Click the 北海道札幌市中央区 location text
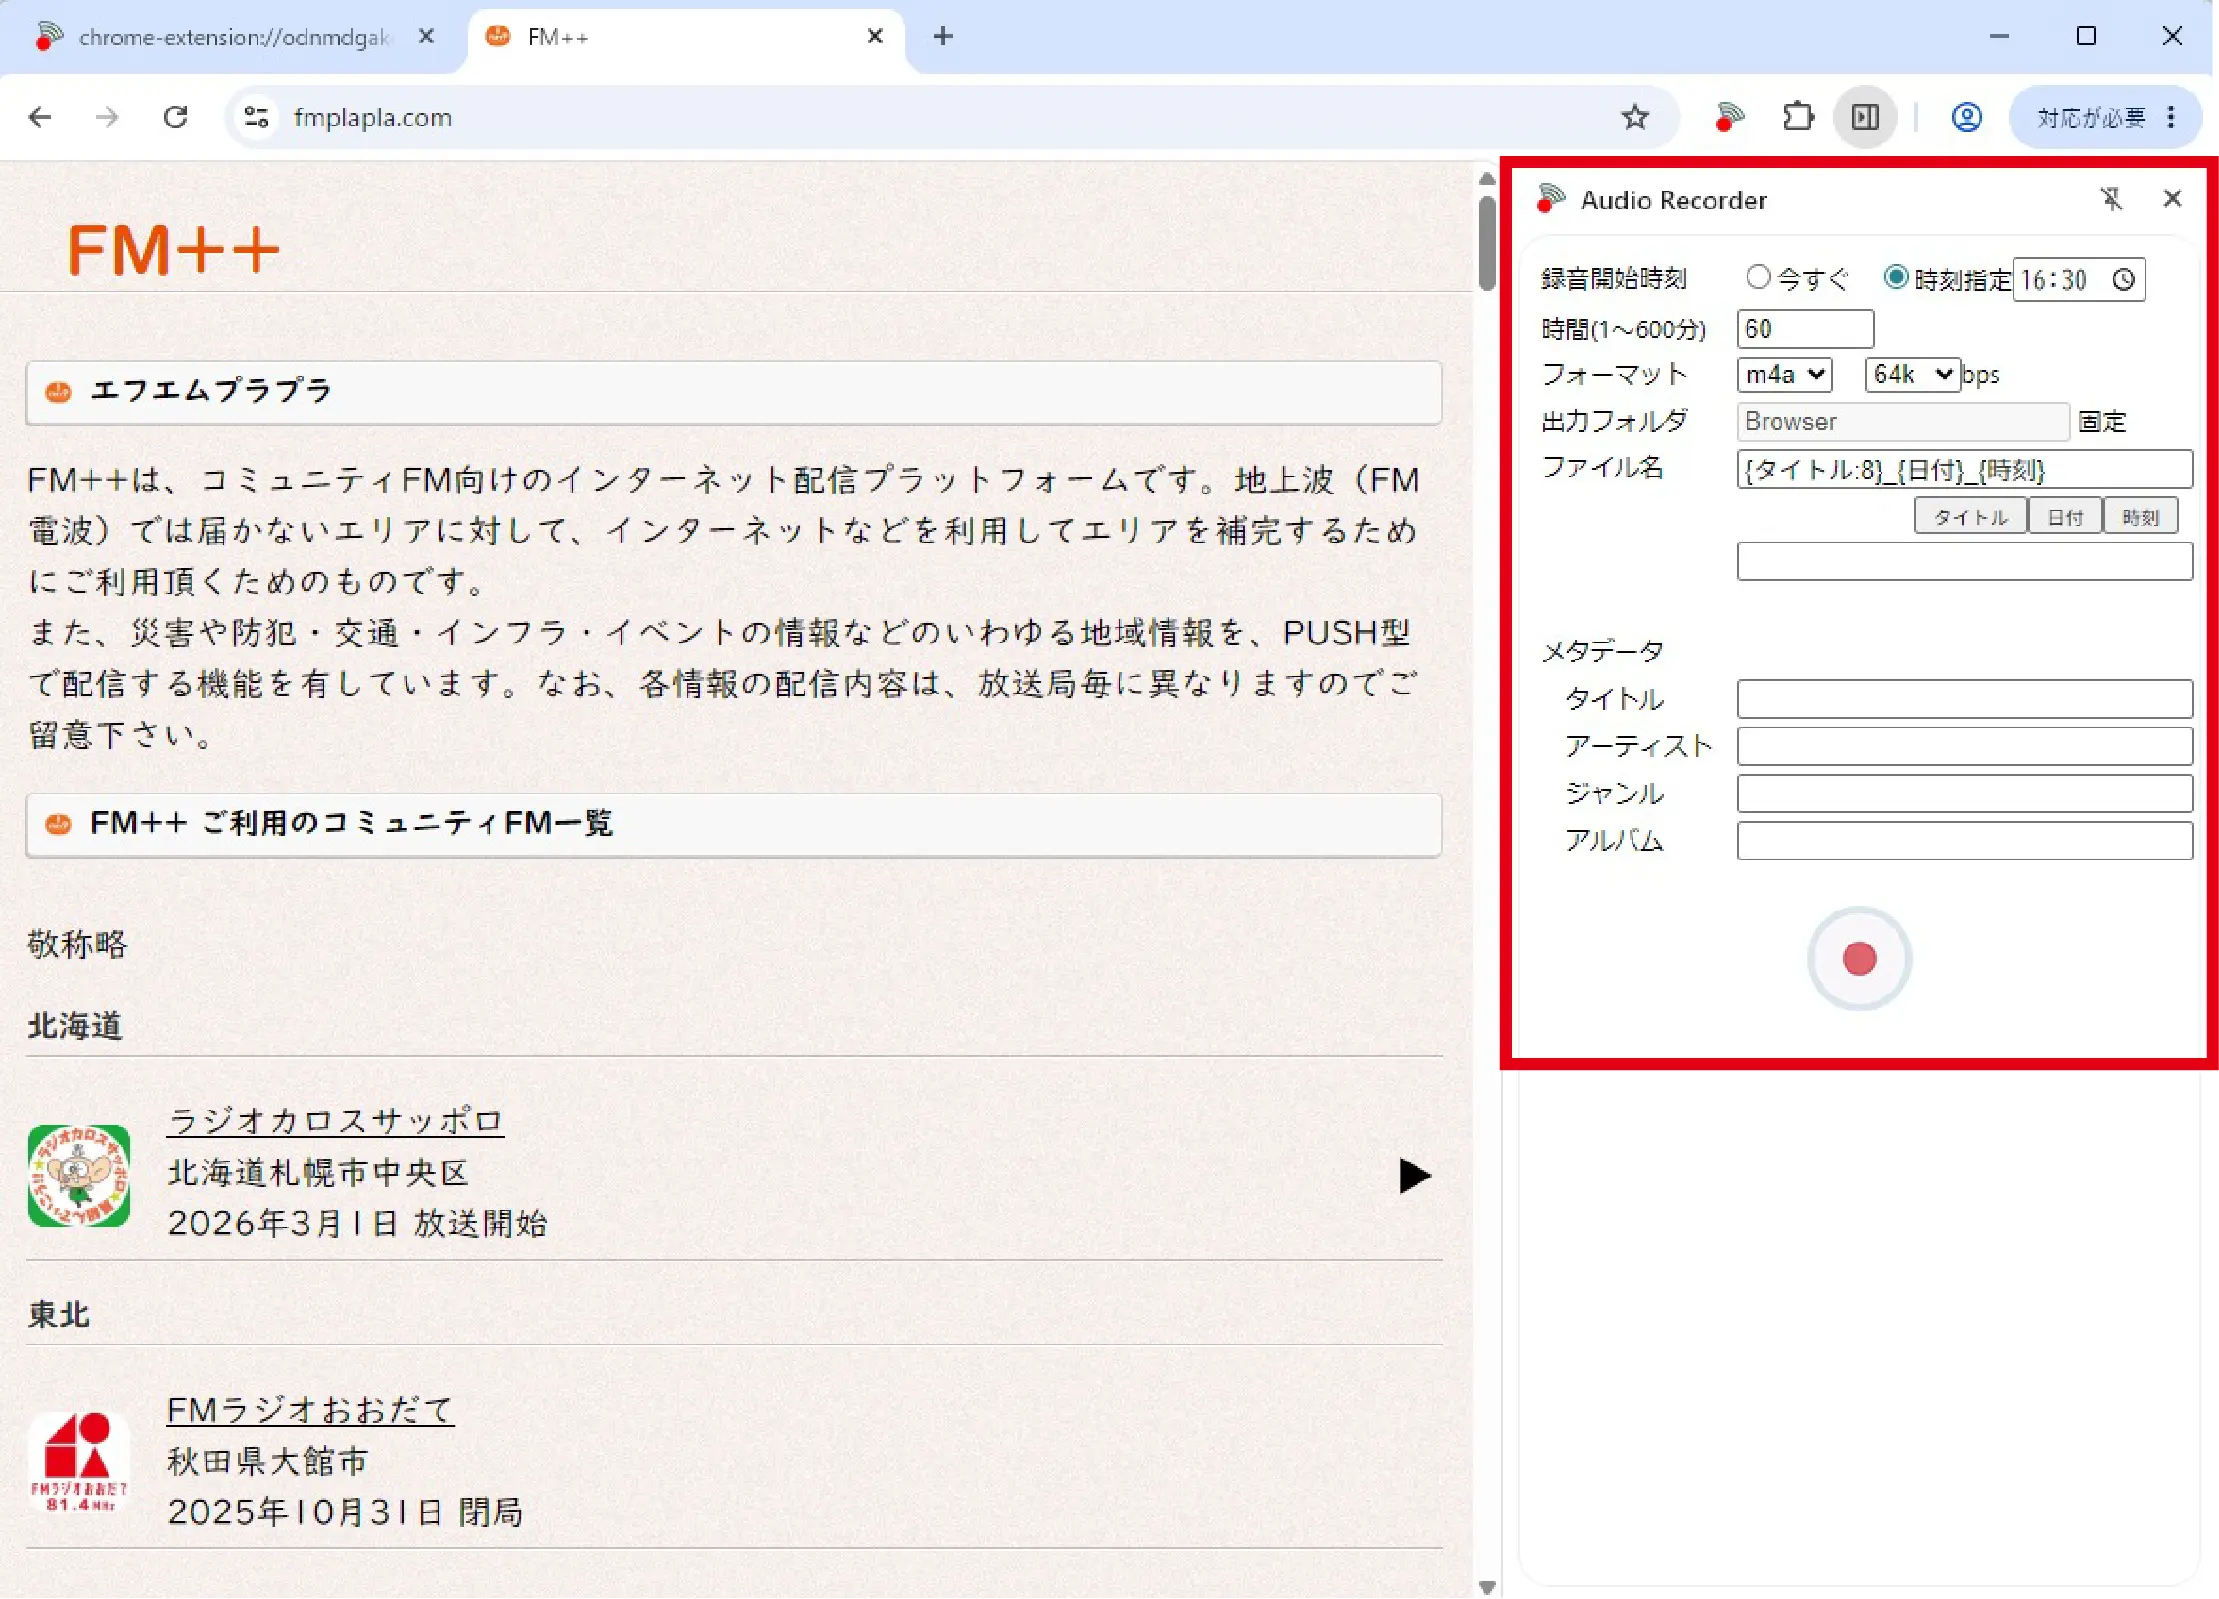 pyautogui.click(x=319, y=1172)
